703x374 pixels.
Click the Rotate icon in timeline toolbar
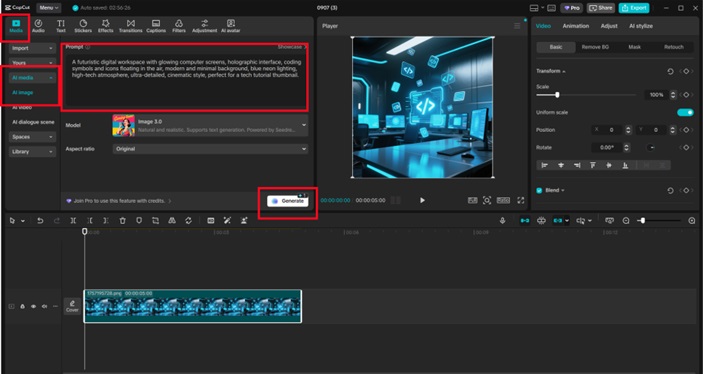coord(188,221)
